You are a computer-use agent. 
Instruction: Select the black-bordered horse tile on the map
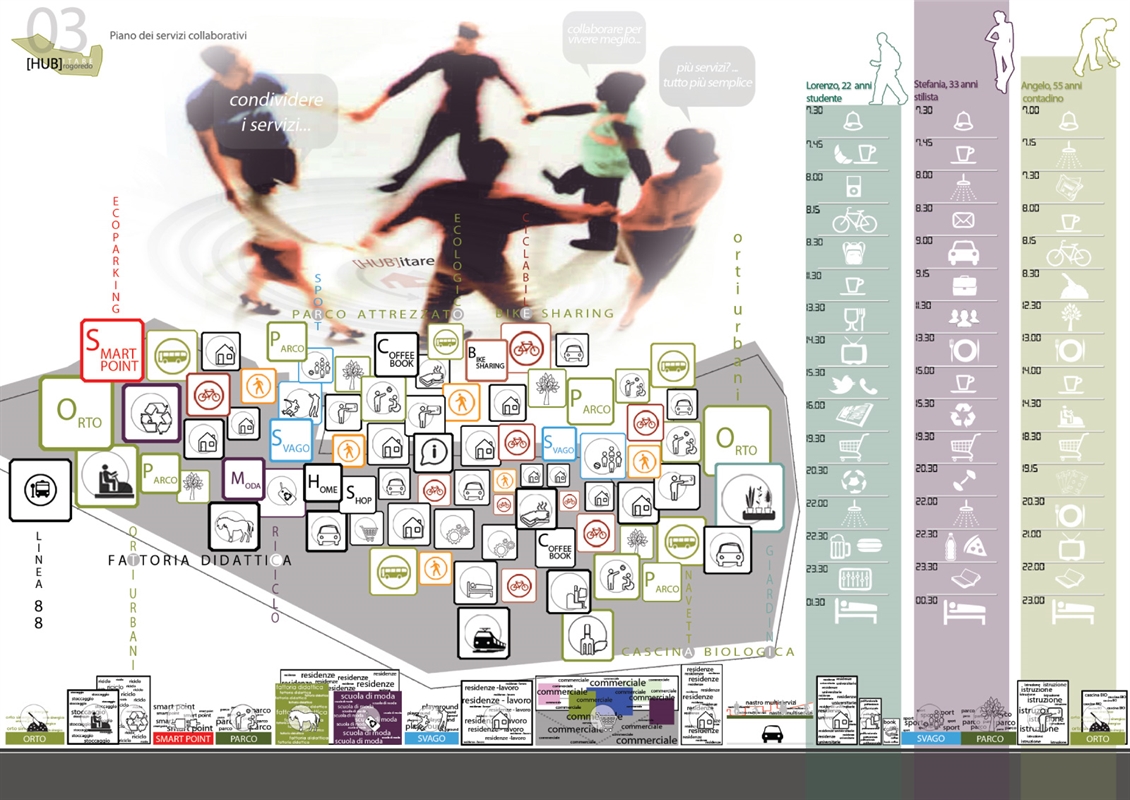point(234,527)
